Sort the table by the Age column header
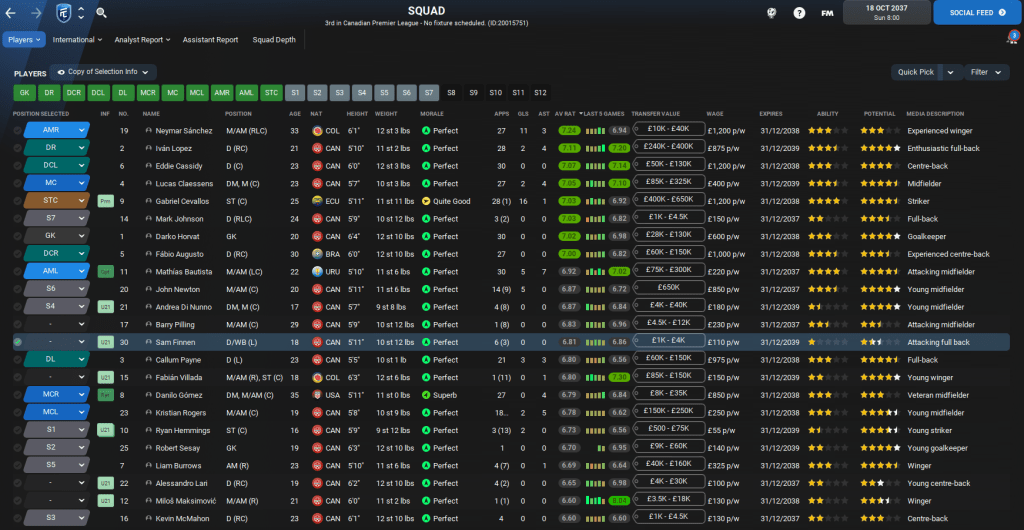Image resolution: width=1024 pixels, height=530 pixels. click(294, 113)
